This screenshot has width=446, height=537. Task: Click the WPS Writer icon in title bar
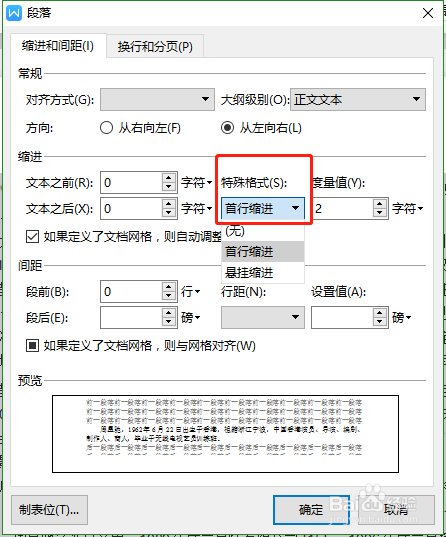[14, 13]
